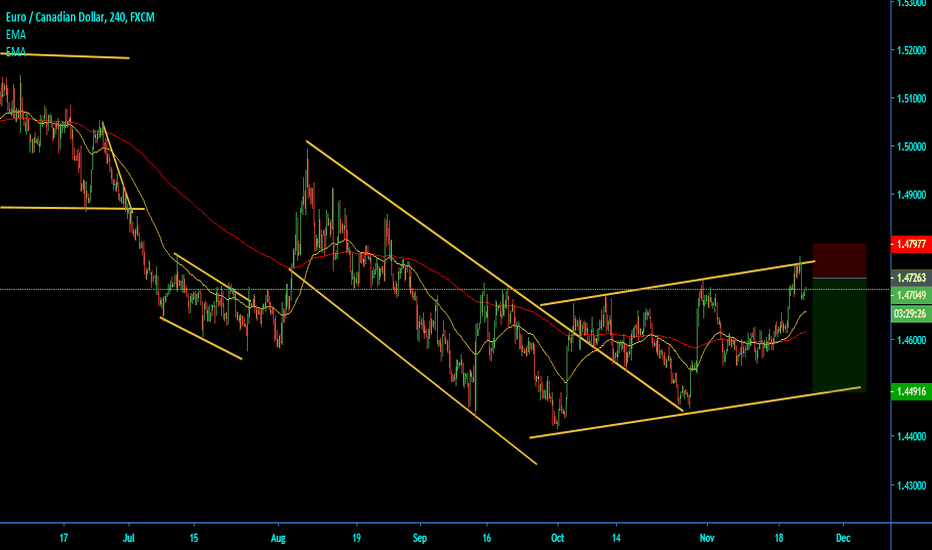Select the first EMA indicator label
932x550 pixels.
click(x=14, y=34)
